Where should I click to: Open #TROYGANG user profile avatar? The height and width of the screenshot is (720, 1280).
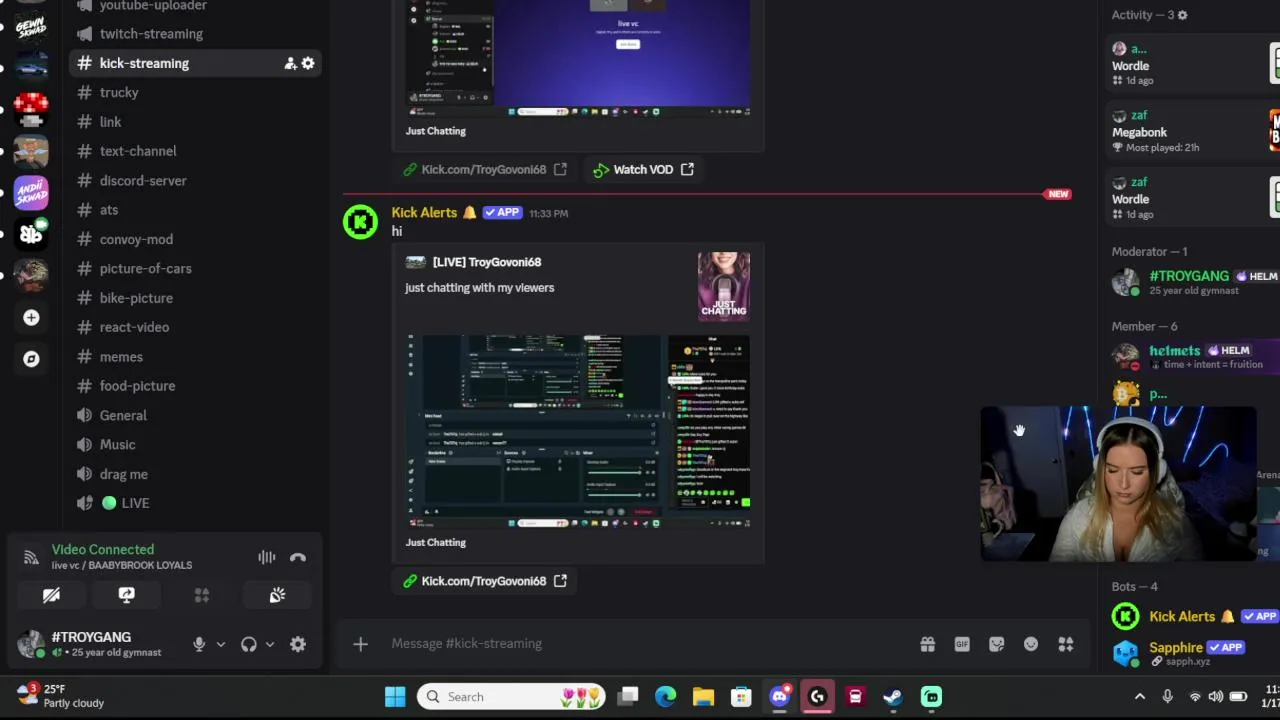pos(31,643)
